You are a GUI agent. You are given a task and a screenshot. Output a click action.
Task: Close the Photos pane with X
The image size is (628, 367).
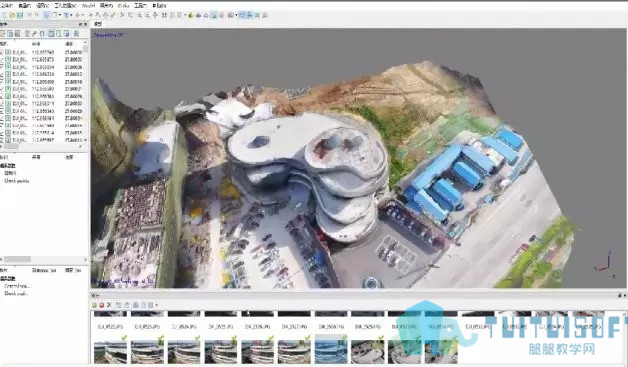tap(625, 295)
